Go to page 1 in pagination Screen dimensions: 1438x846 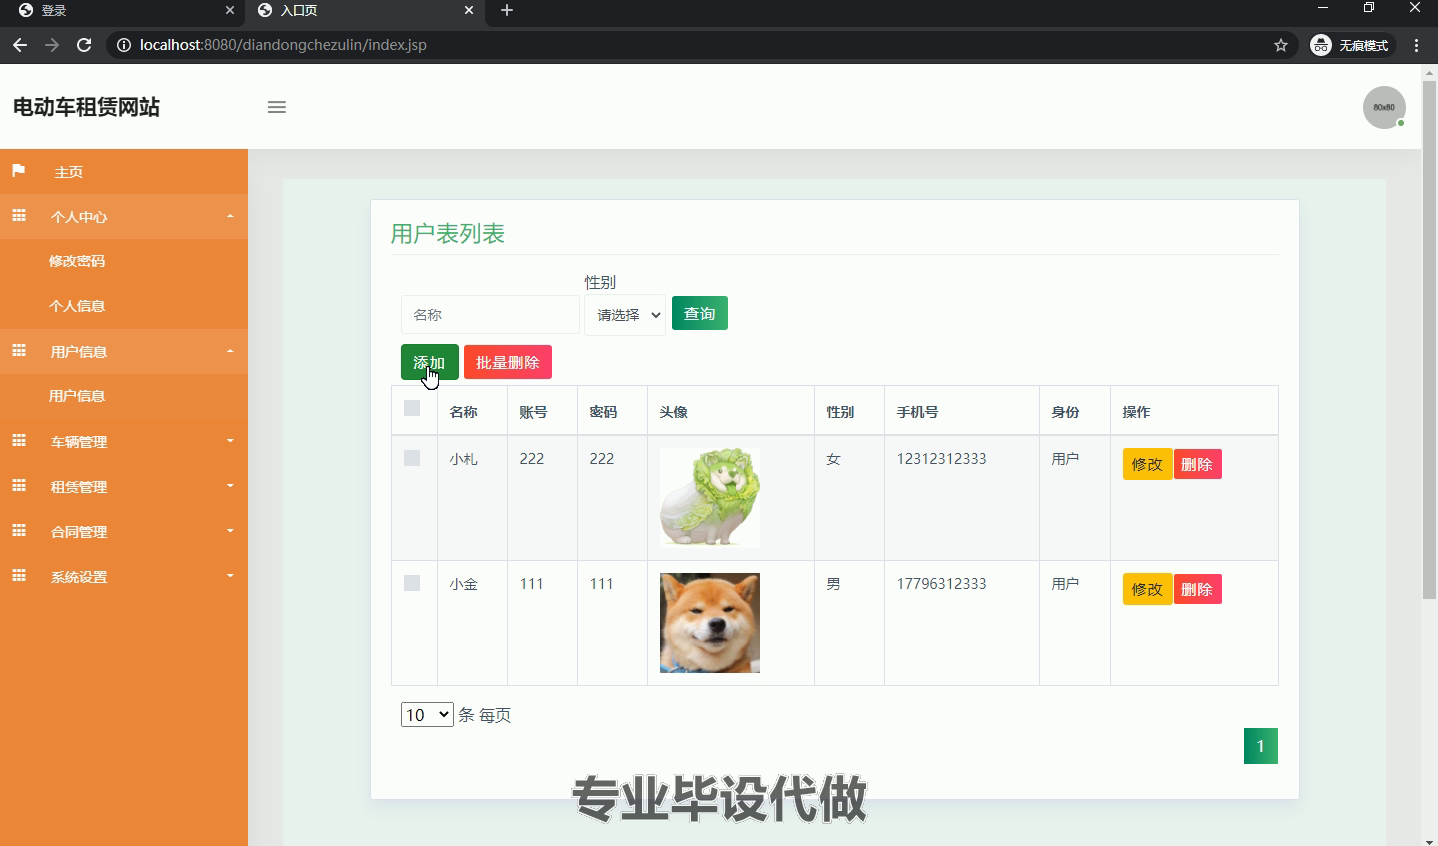coord(1261,746)
